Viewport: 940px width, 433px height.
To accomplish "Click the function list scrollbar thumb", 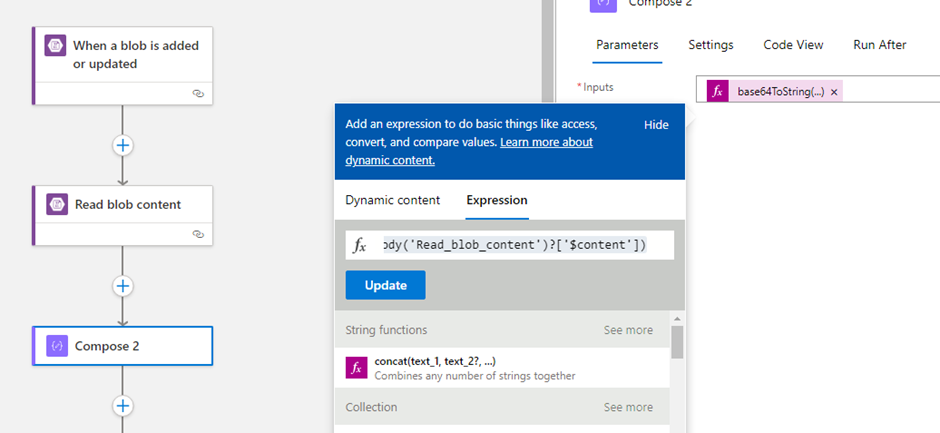I will (x=677, y=342).
